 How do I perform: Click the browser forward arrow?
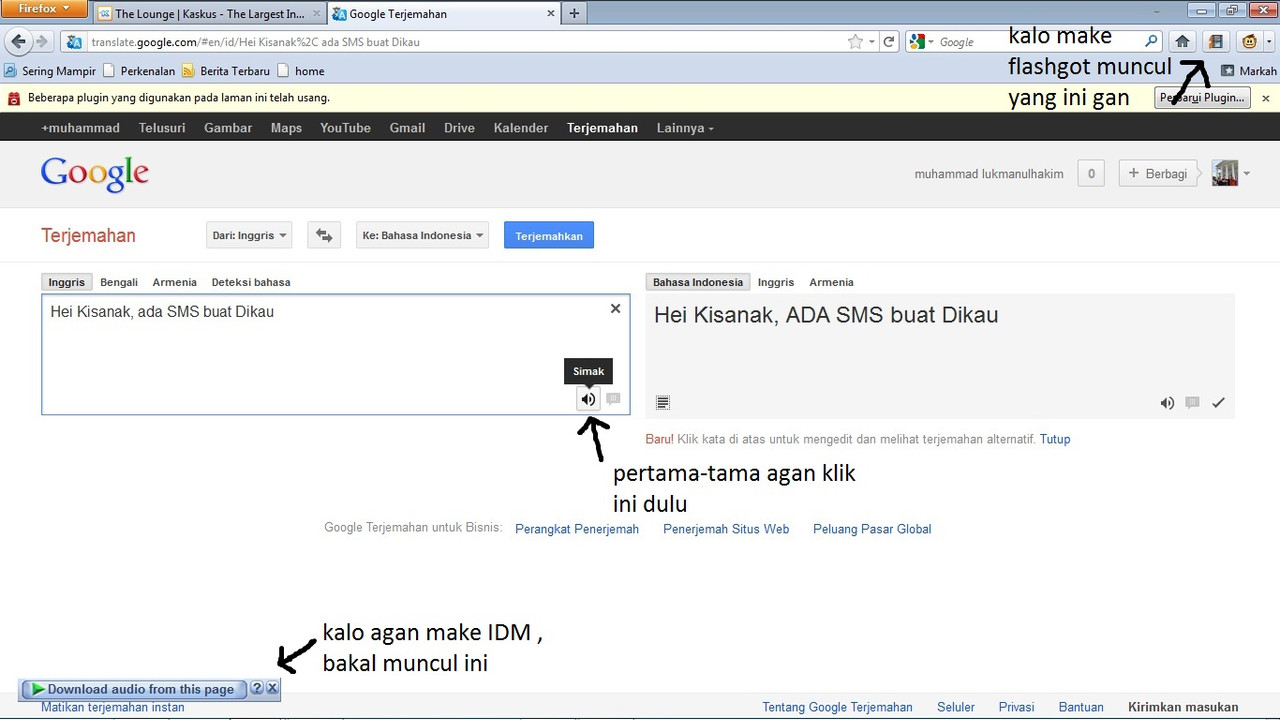pyautogui.click(x=42, y=42)
